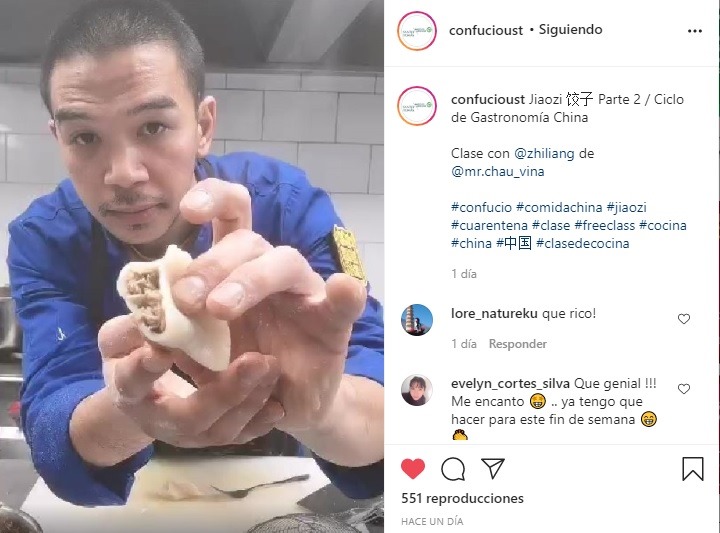
Task: Open the comment speech bubble icon
Action: pos(453,469)
